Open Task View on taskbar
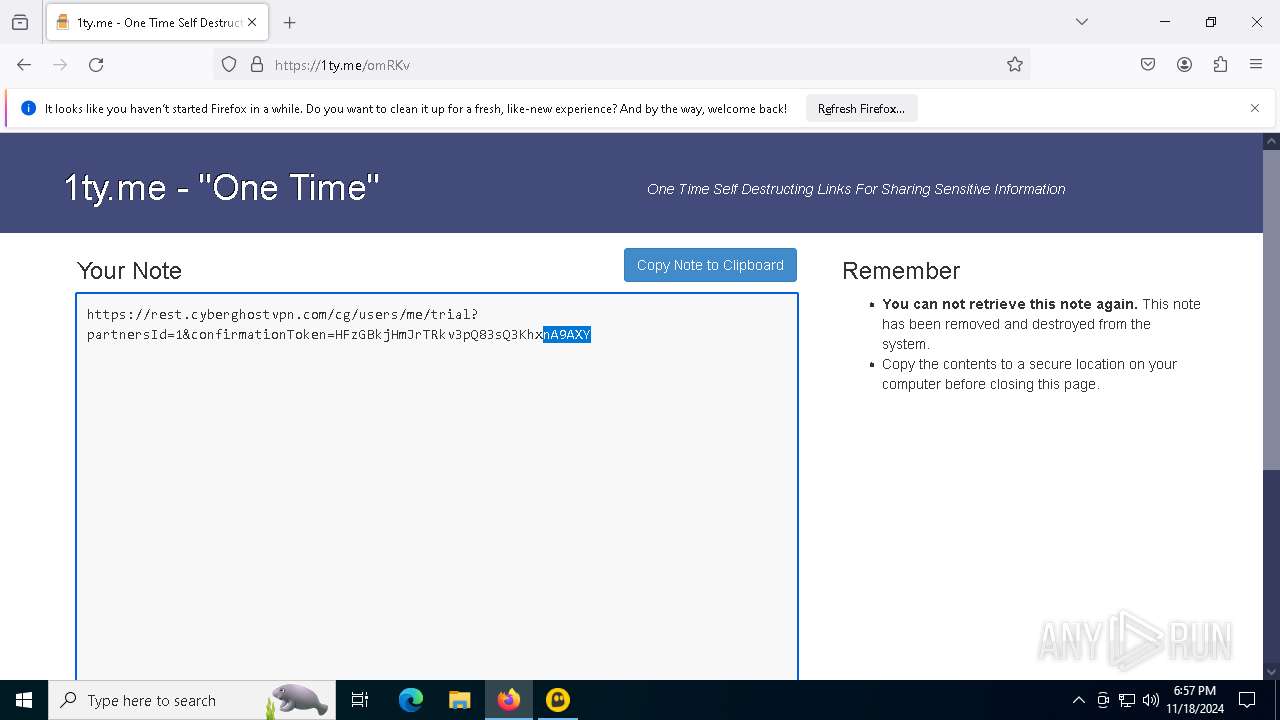1280x720 pixels. [360, 700]
